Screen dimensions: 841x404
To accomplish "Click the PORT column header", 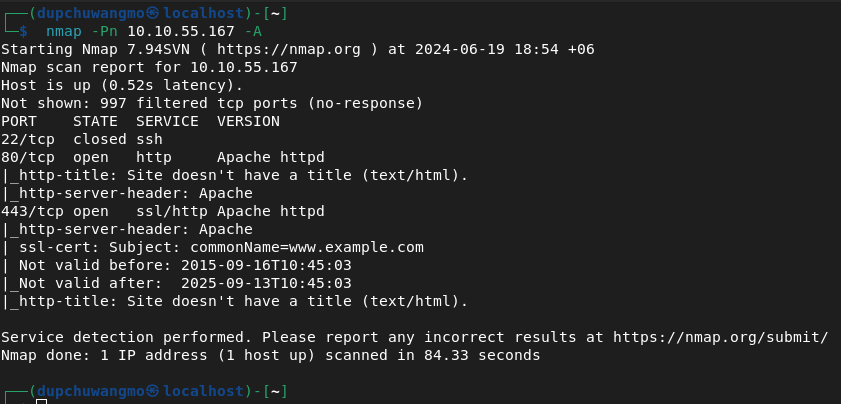I will pos(19,121).
